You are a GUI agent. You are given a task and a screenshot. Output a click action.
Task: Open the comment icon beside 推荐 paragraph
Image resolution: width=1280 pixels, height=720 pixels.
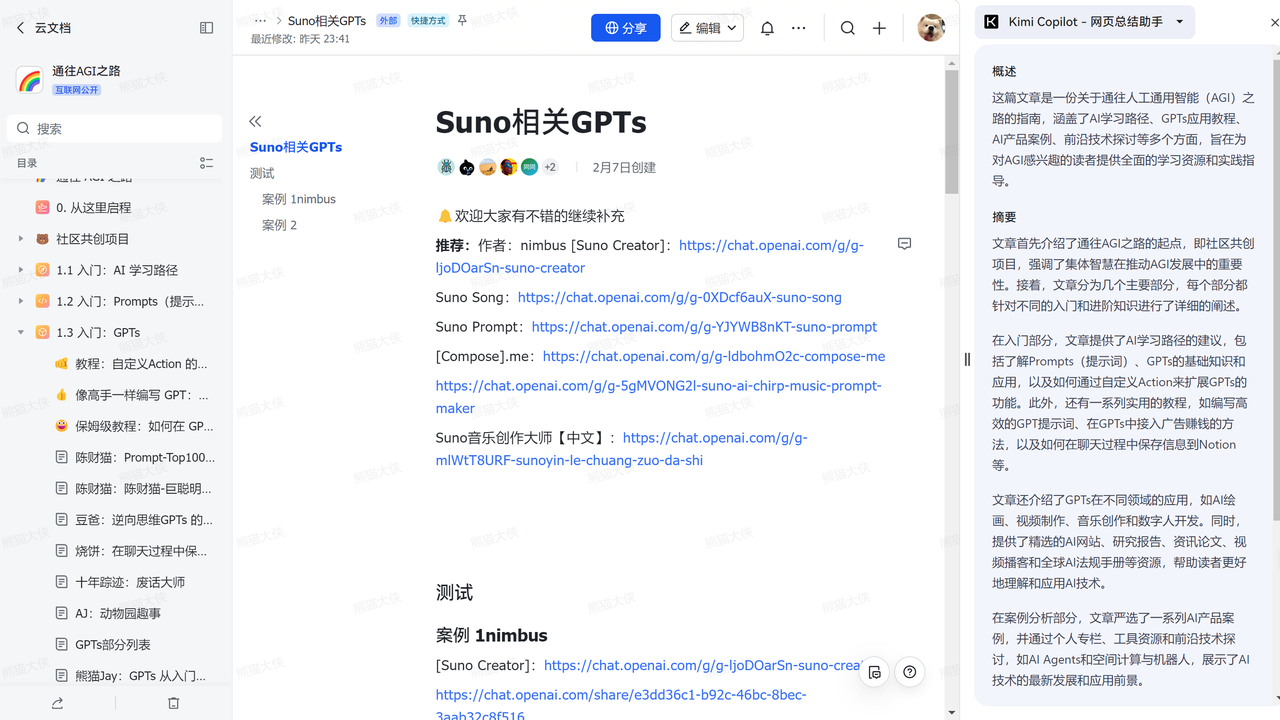905,244
